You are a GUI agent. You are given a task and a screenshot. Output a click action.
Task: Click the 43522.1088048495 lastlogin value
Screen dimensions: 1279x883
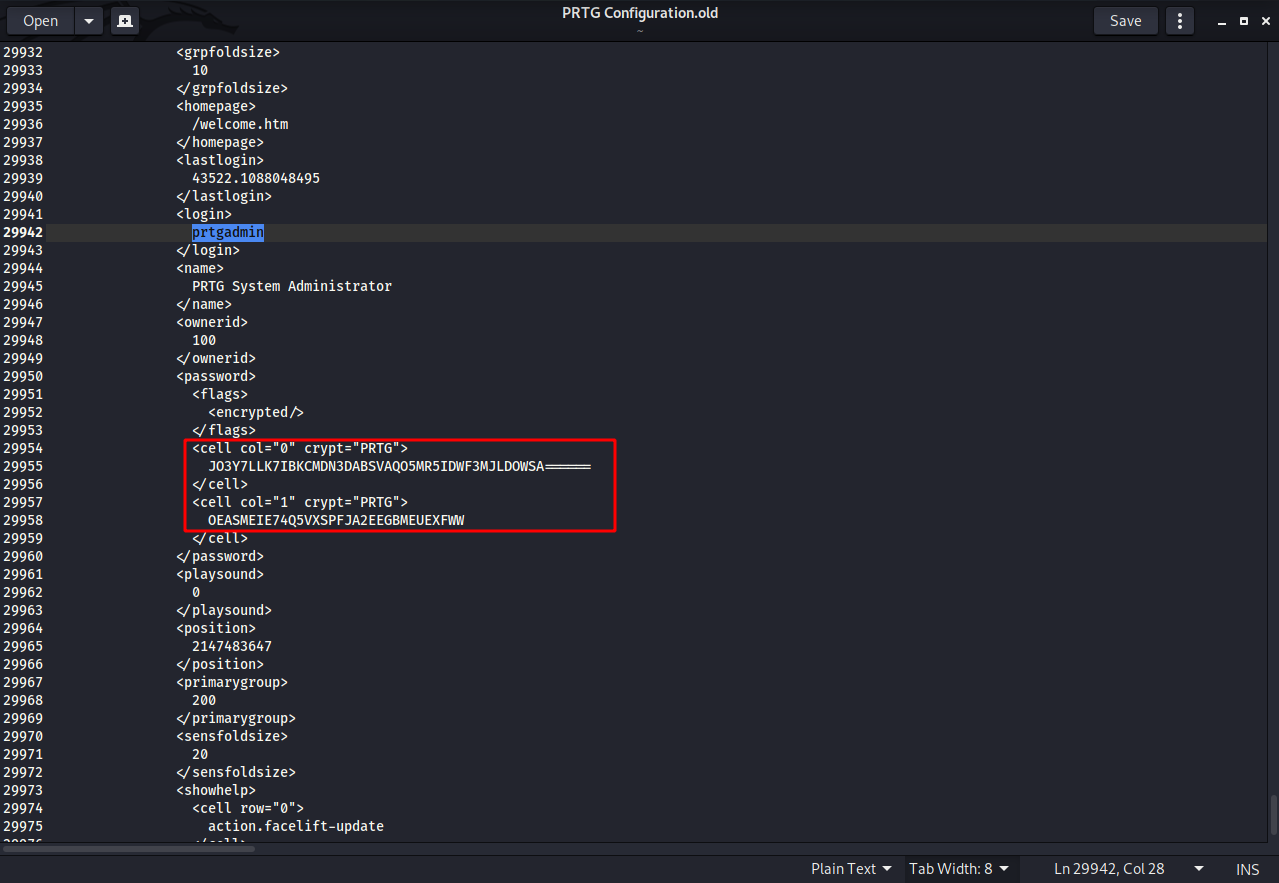pos(256,178)
